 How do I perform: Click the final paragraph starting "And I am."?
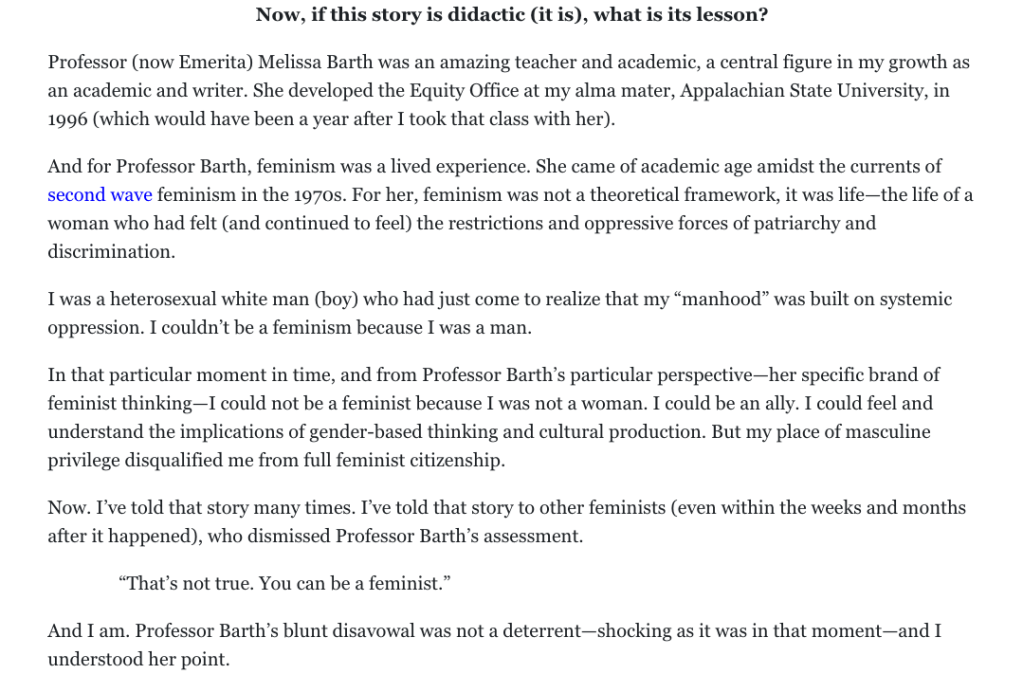pos(495,646)
